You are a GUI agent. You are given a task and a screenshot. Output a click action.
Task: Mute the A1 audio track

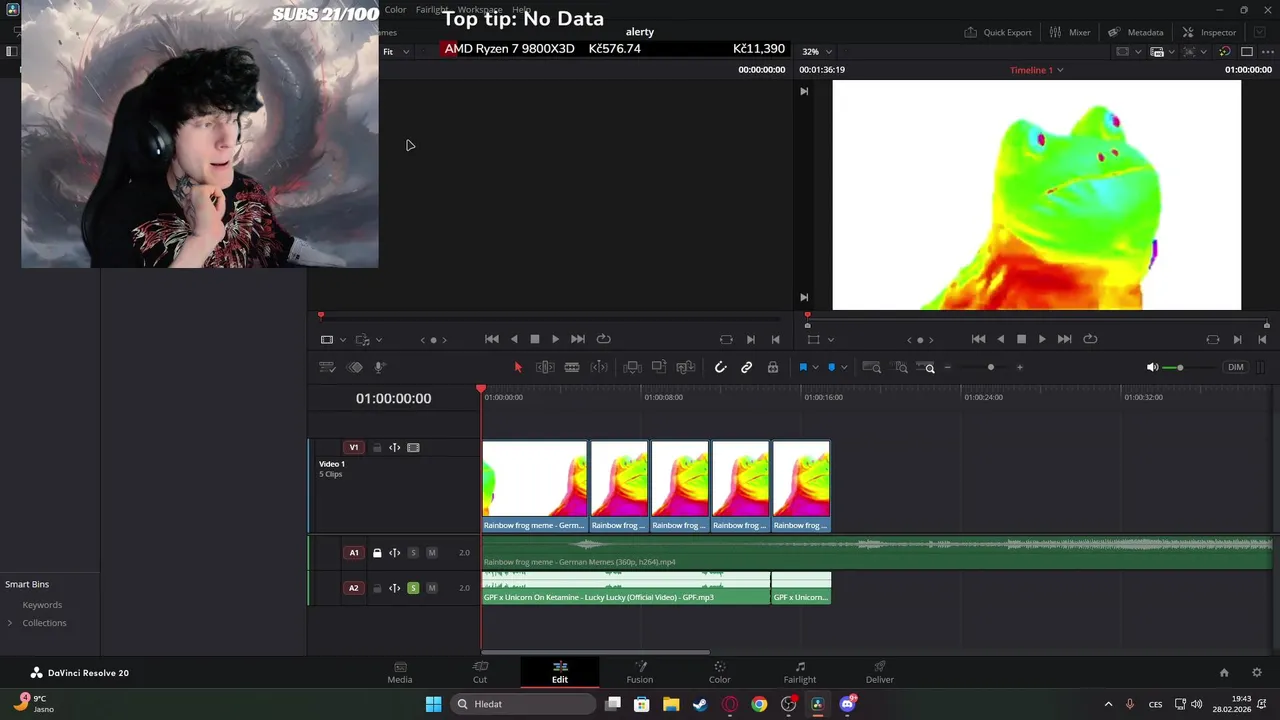coord(432,553)
